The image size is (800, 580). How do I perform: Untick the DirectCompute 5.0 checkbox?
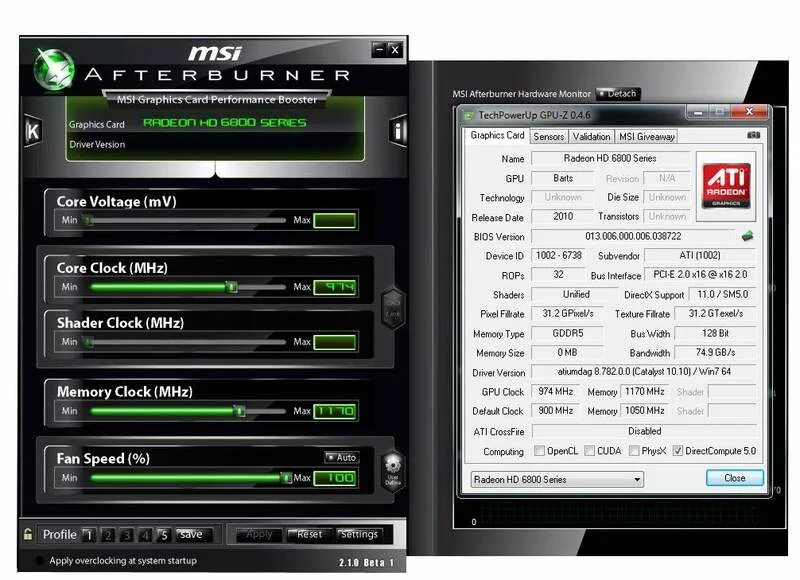tap(678, 451)
